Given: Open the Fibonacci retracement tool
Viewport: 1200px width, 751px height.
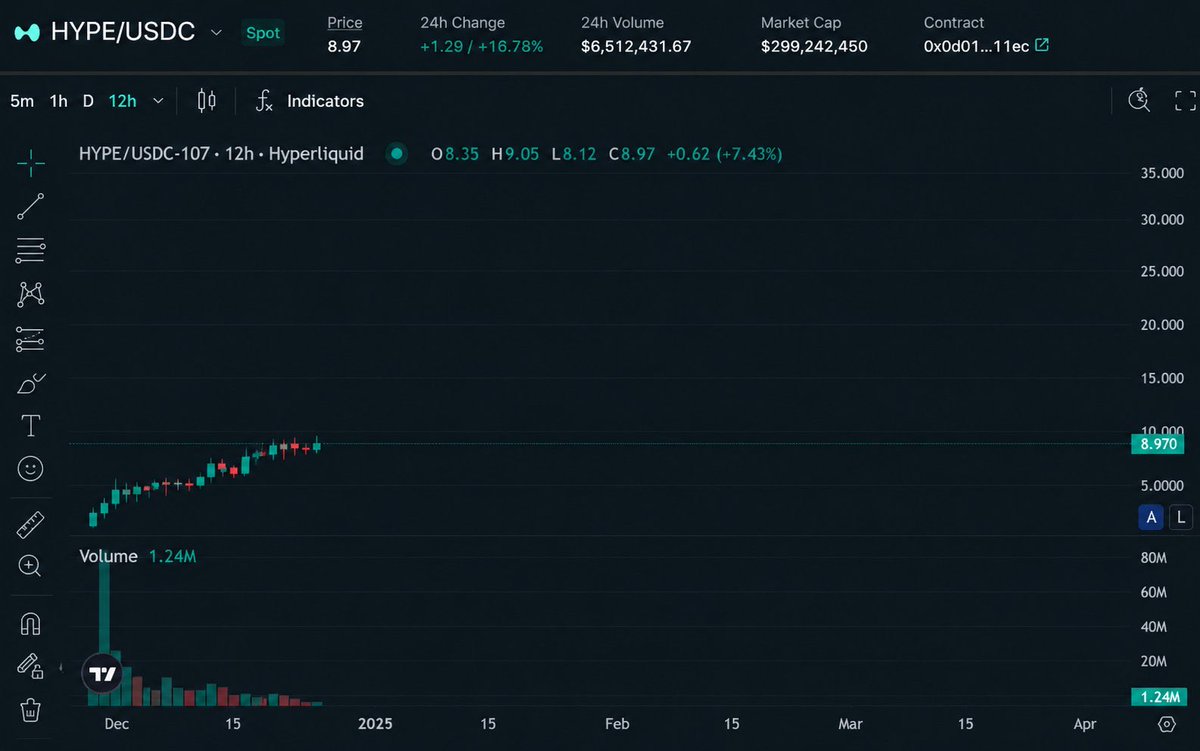Looking at the screenshot, I should pyautogui.click(x=30, y=250).
